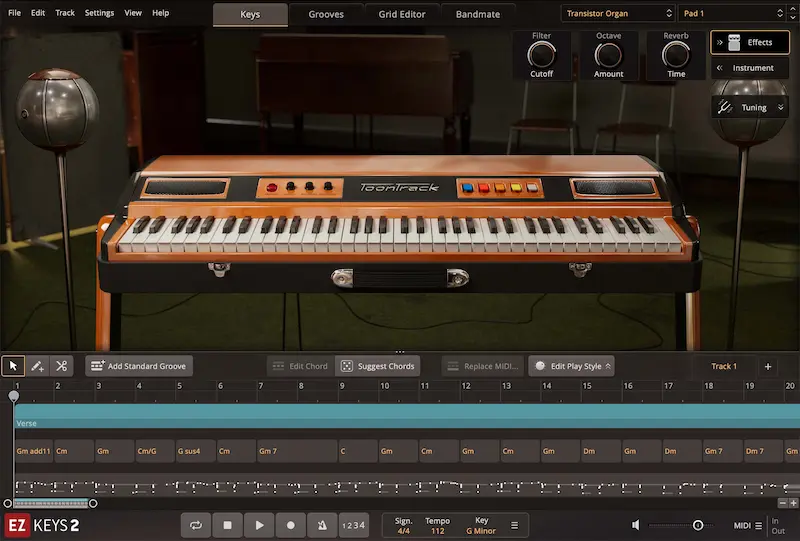Select the arrow pointer tool

(13, 366)
